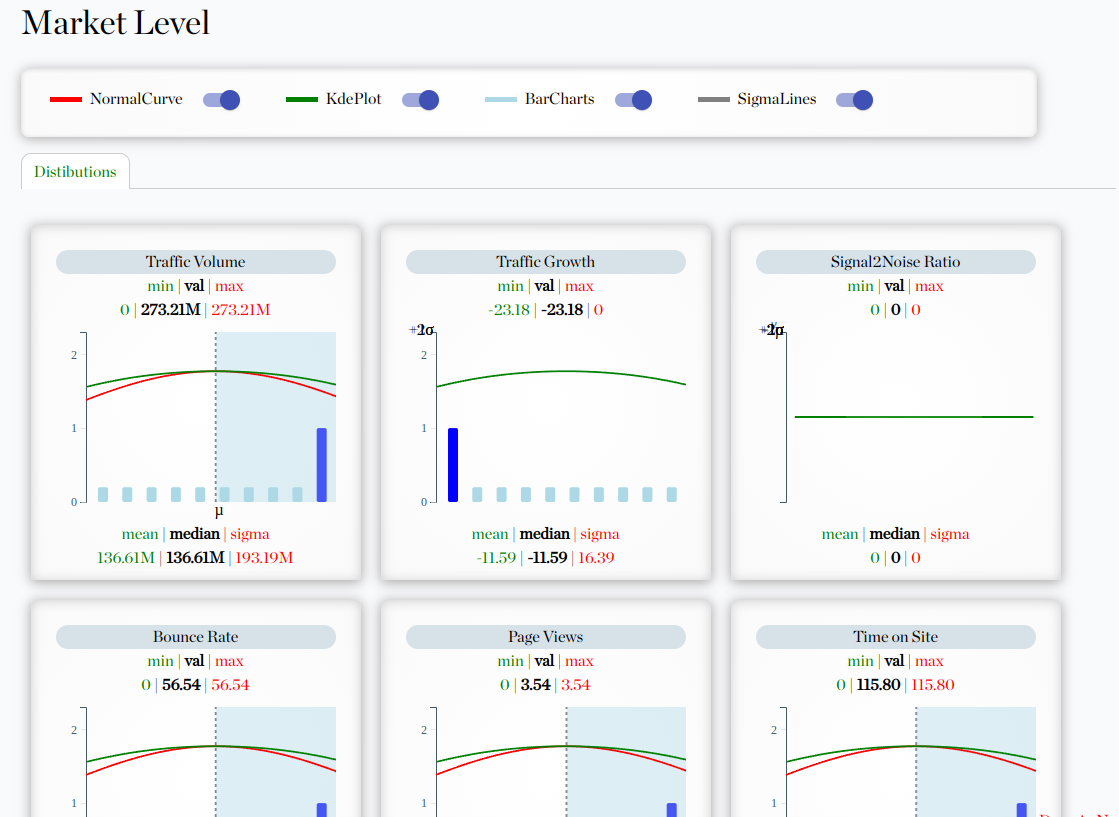The height and width of the screenshot is (817, 1119).
Task: Click the Signal2Noise Ratio title label
Action: click(x=895, y=262)
